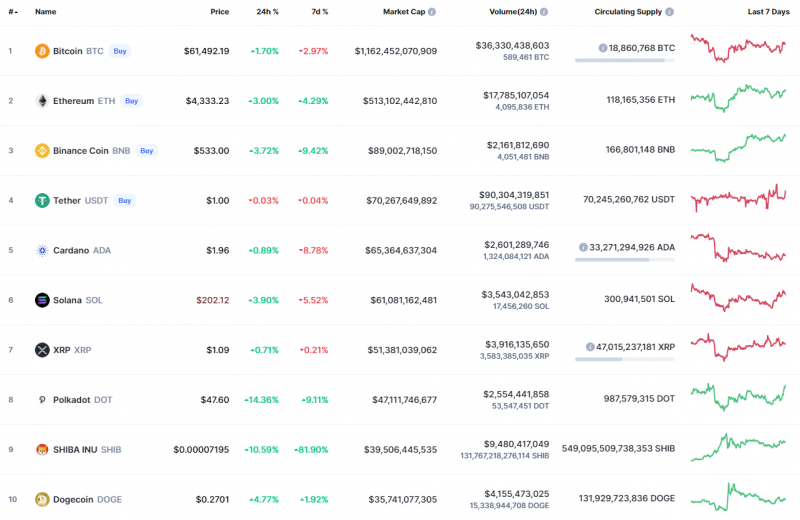Open Polkadot's last 7 days sparkline chart
Image resolution: width=800 pixels, height=520 pixels.
click(738, 397)
